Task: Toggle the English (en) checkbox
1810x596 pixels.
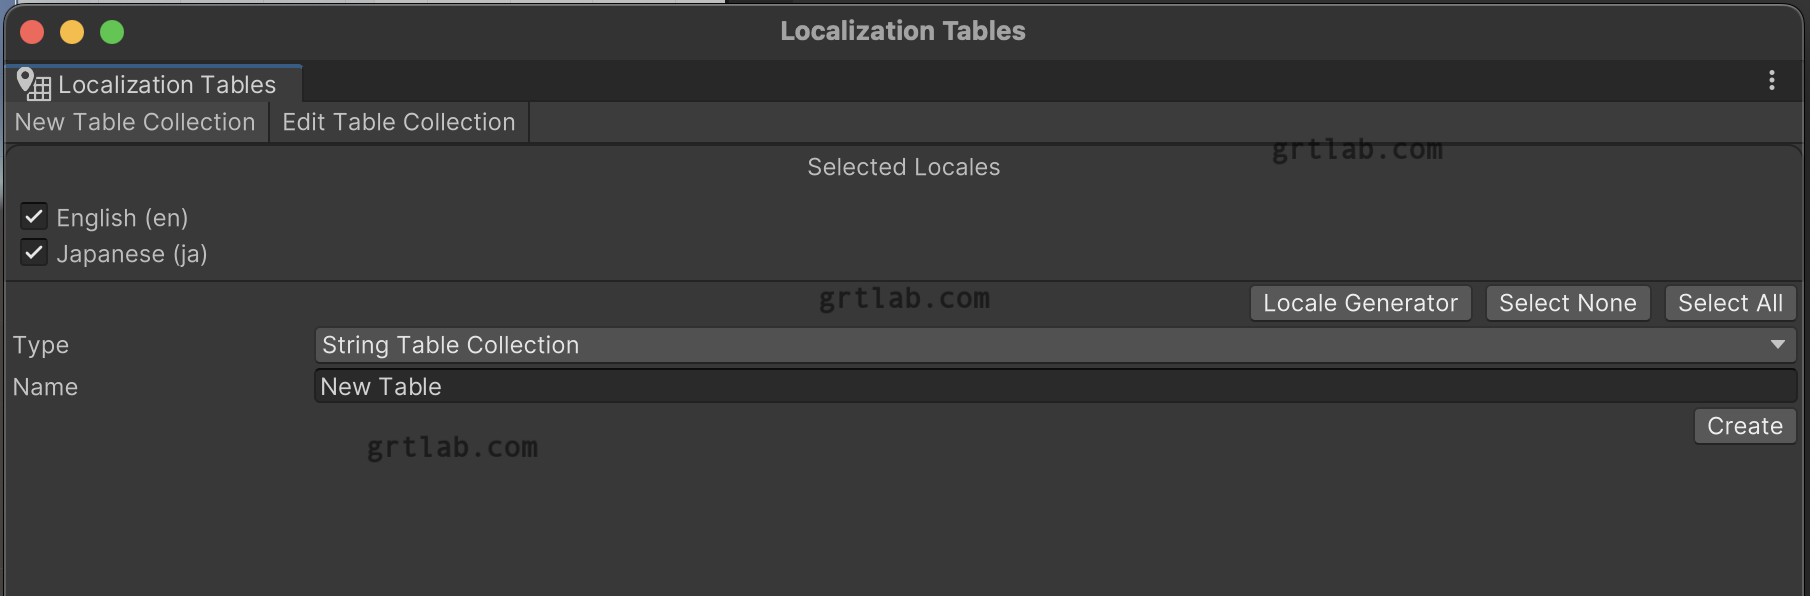Action: pyautogui.click(x=34, y=215)
